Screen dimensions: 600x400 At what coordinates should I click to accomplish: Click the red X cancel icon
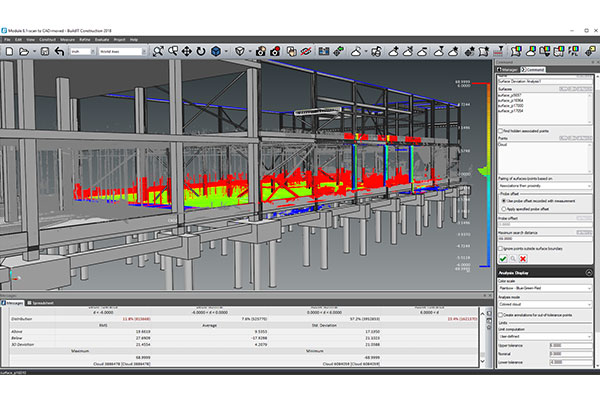524,258
